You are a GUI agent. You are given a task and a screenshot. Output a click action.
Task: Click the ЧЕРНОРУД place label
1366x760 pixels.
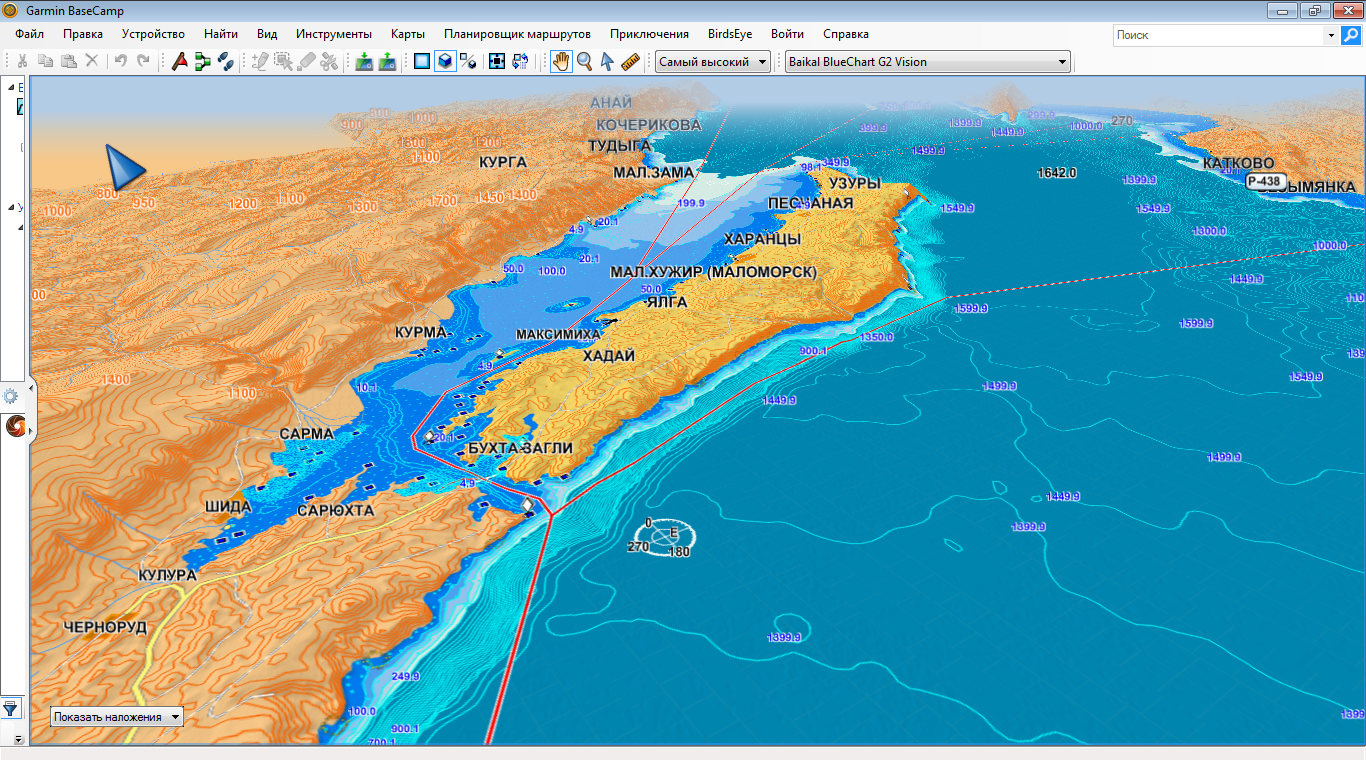[105, 627]
